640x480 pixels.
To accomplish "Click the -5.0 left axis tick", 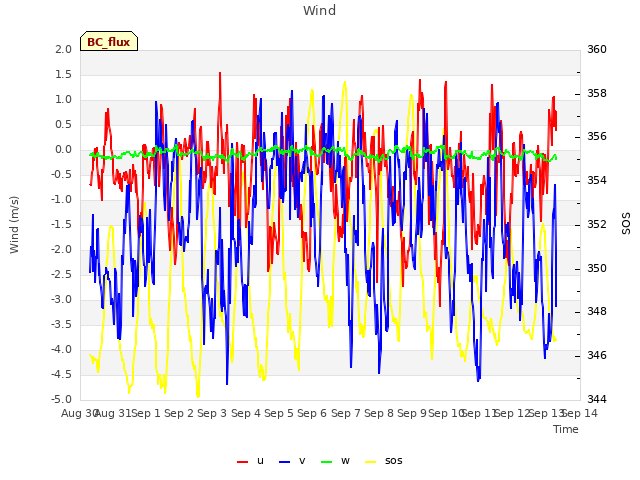I will [62, 399].
